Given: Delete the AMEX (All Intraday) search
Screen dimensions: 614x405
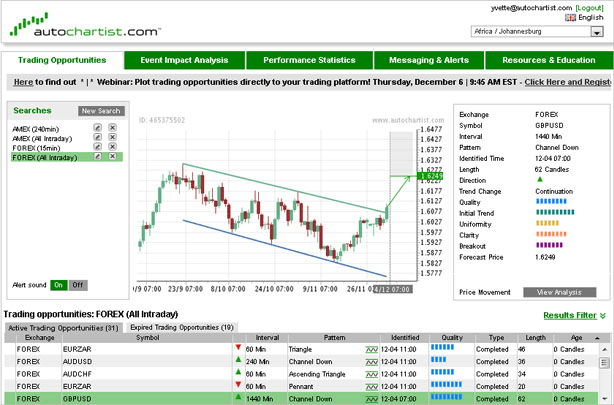Looking at the screenshot, I should pyautogui.click(x=112, y=138).
